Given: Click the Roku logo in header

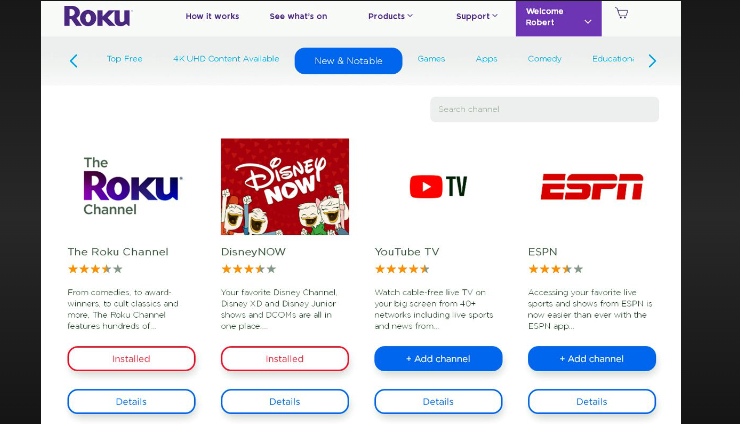Looking at the screenshot, I should coord(97,17).
